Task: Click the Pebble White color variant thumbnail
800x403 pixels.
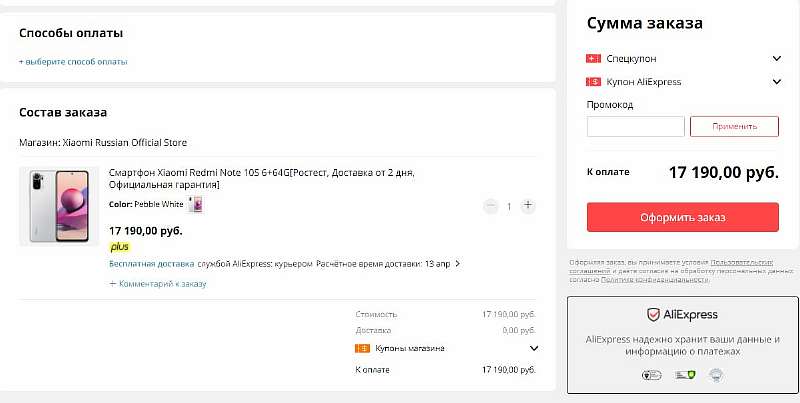Action: [x=196, y=205]
